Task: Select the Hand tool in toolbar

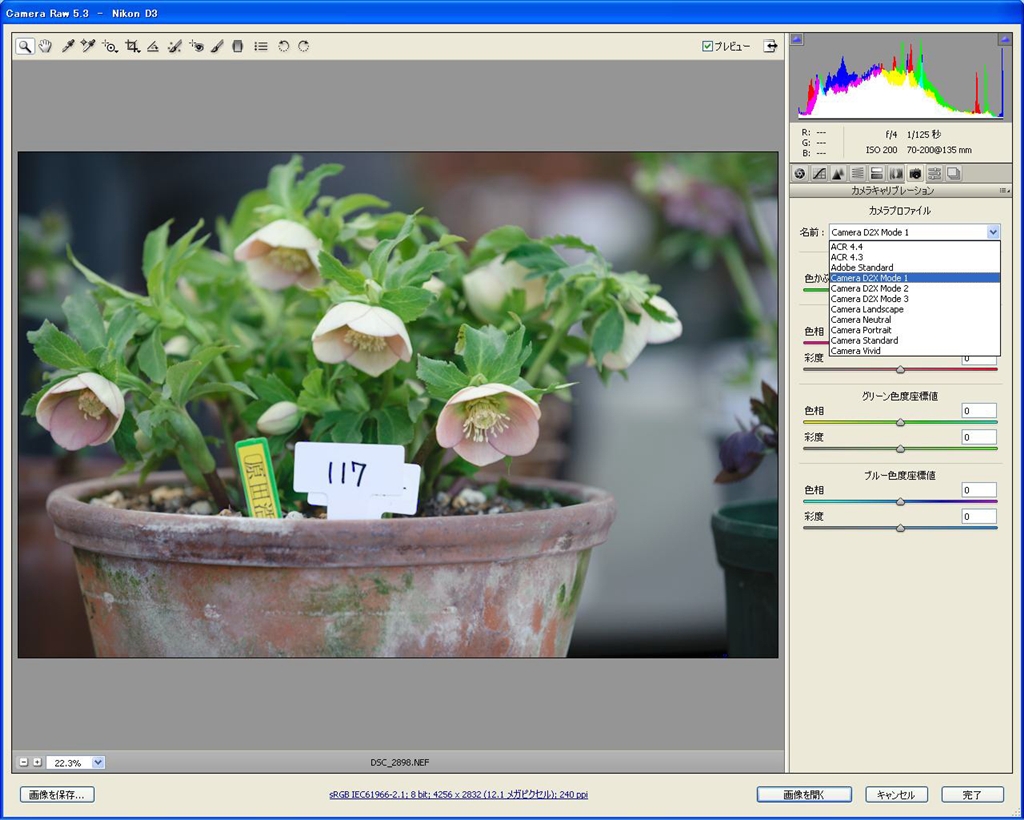Action: tap(46, 46)
